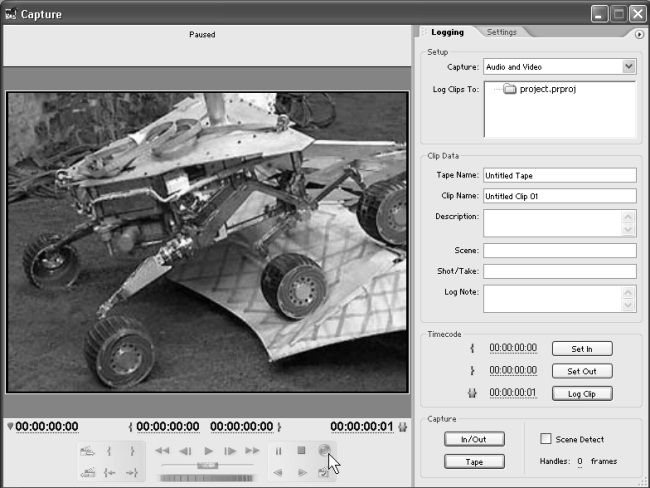Click the Record capture button
Screen dimensions: 650x488
(324, 451)
